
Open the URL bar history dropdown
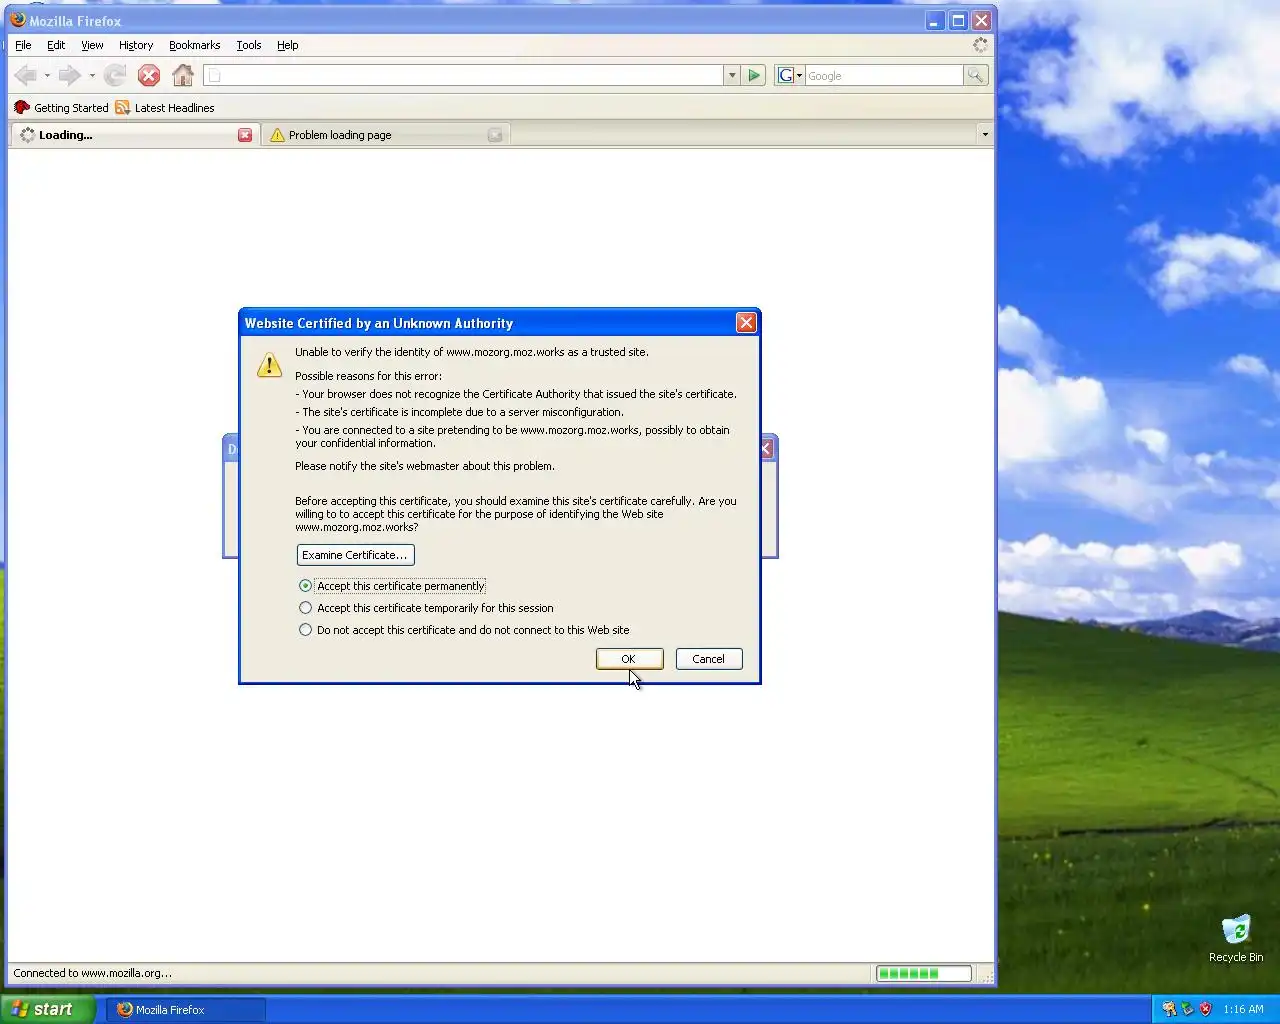(732, 75)
